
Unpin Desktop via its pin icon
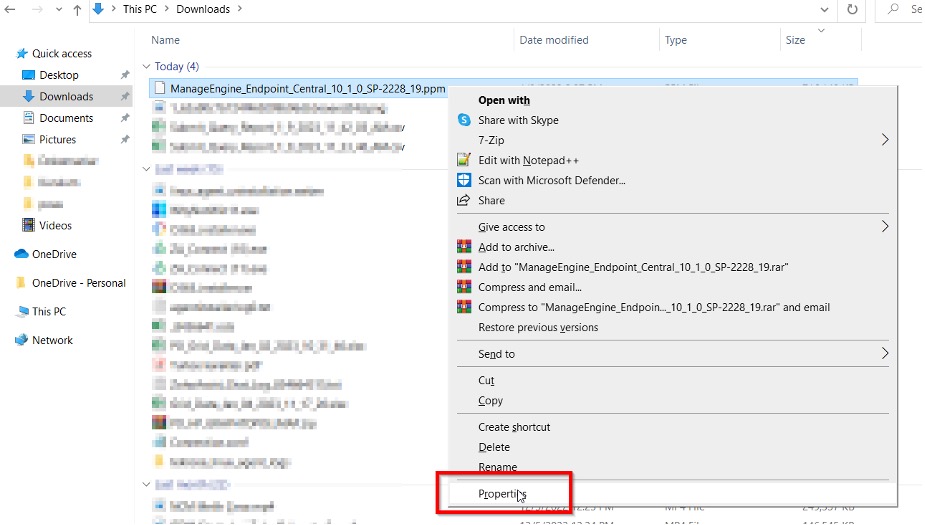[x=124, y=75]
